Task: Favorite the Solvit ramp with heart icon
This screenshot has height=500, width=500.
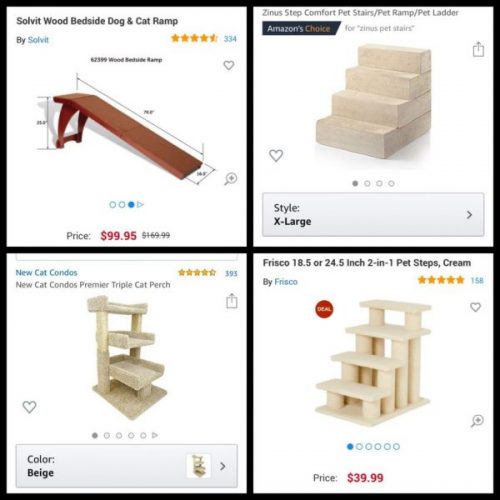Action: click(229, 65)
